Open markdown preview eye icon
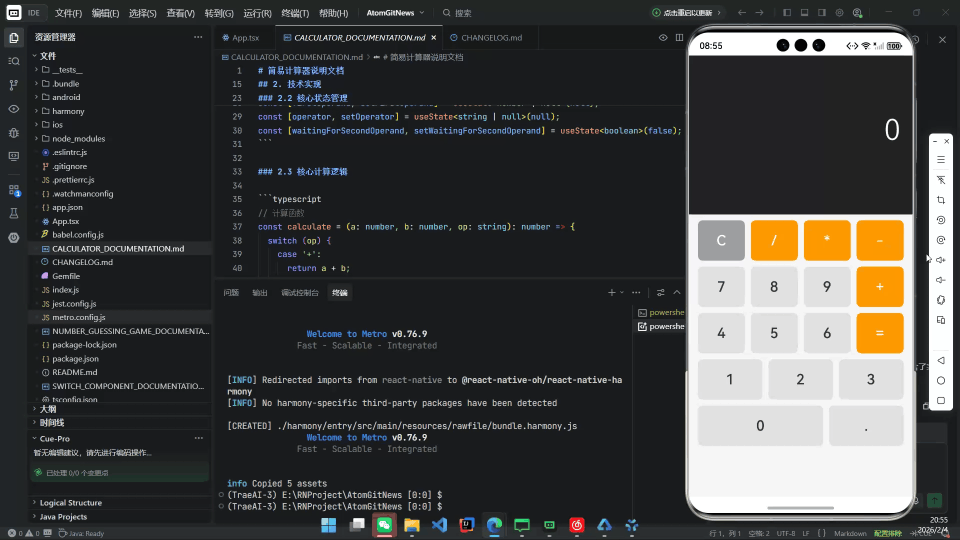 click(663, 38)
